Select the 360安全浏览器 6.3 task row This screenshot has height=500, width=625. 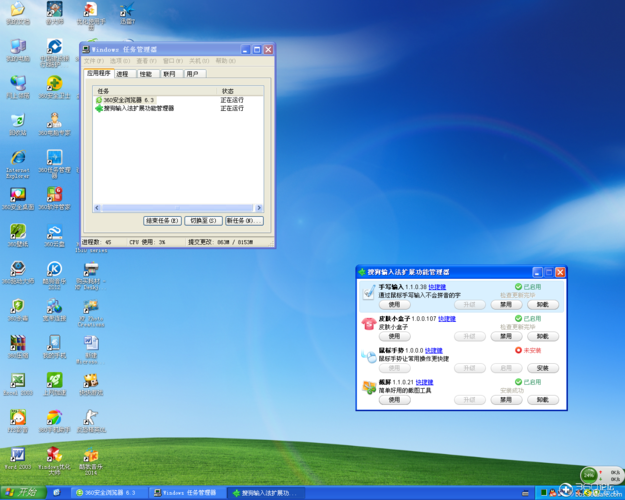click(178, 100)
